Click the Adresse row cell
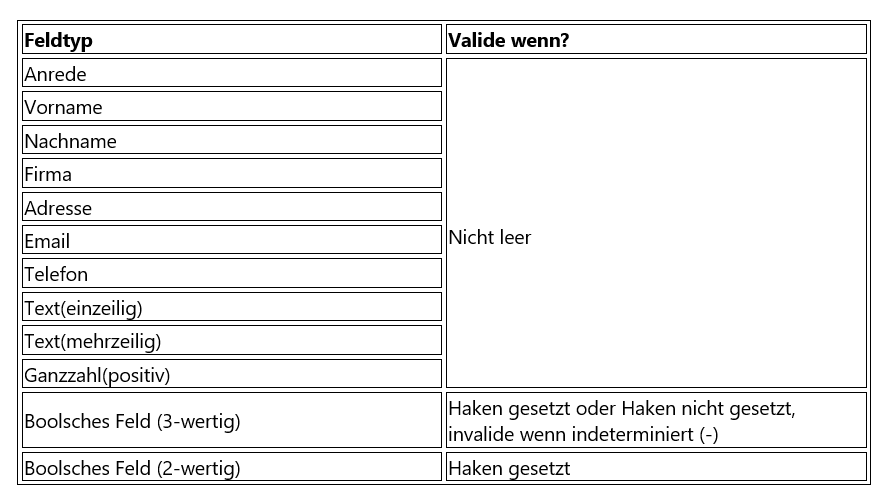Image resolution: width=891 pixels, height=501 pixels. tap(231, 208)
